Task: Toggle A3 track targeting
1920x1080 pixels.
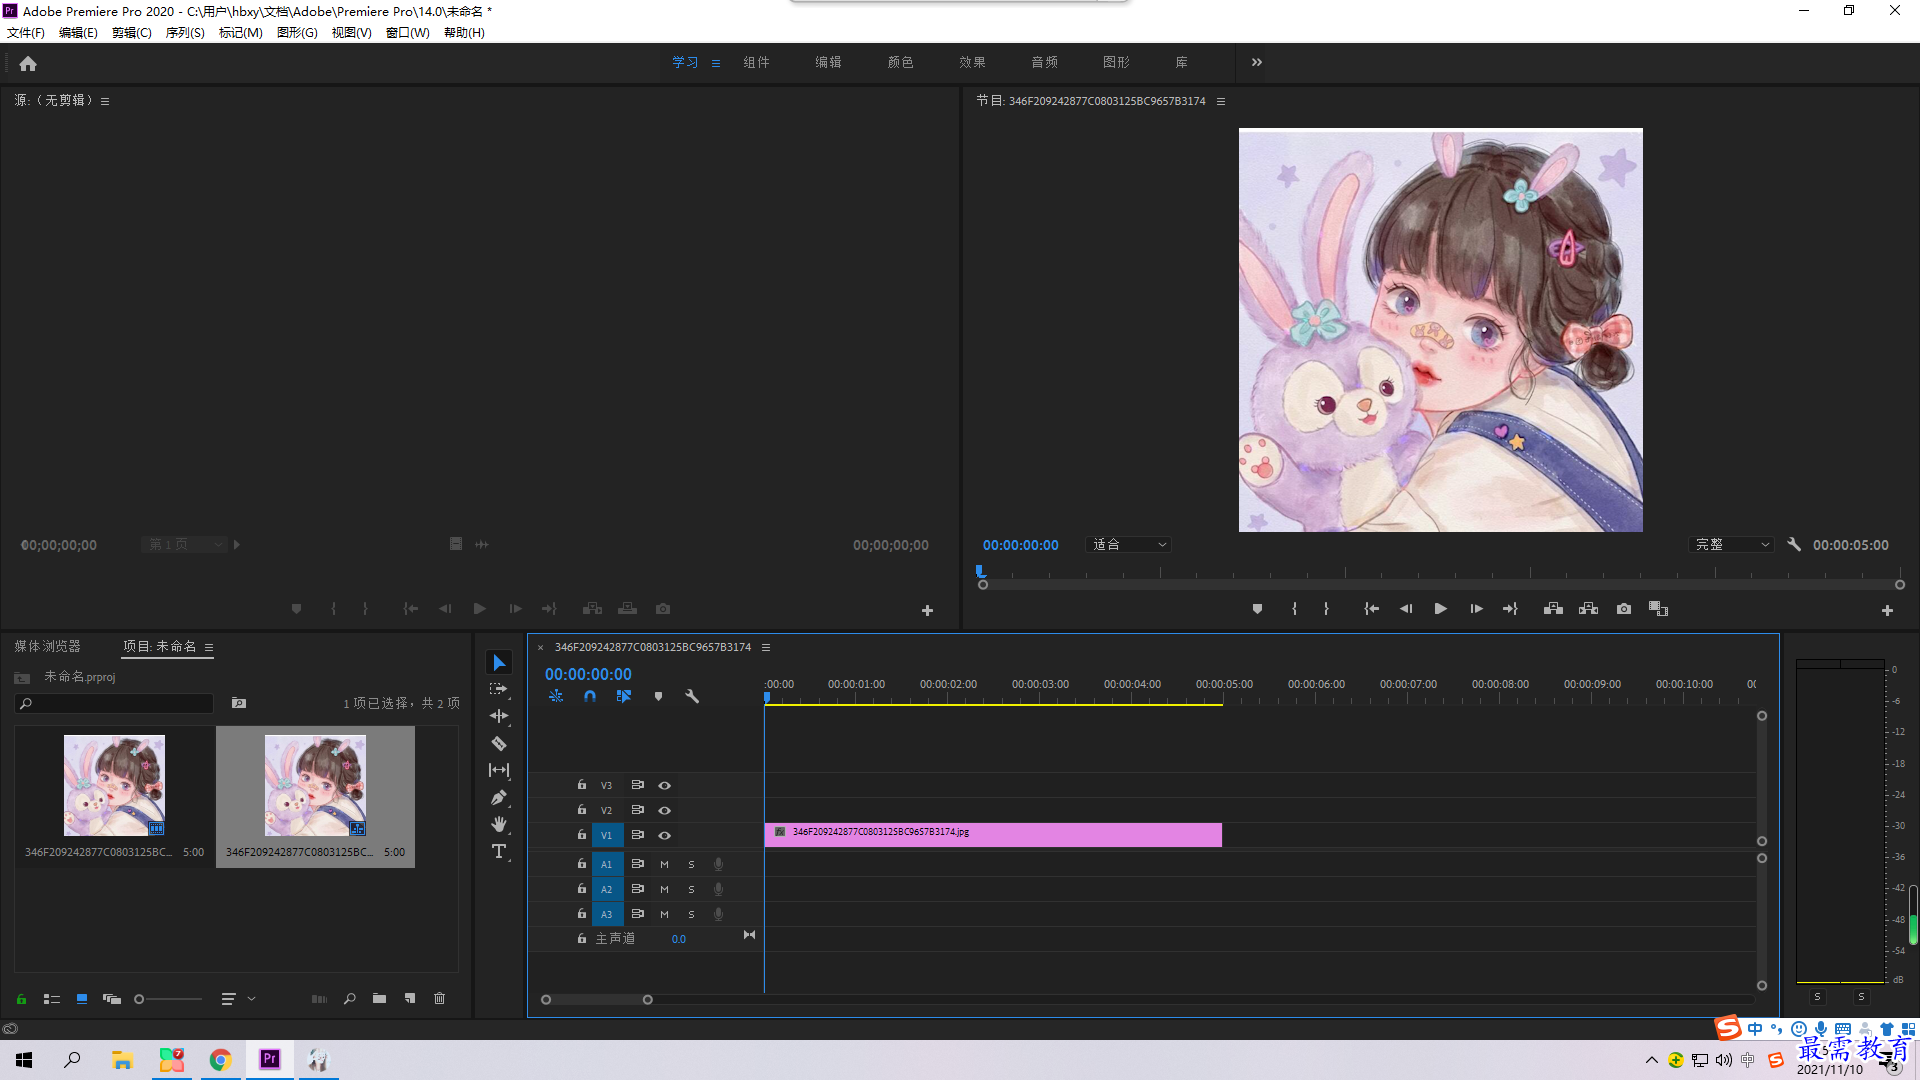Action: tap(606, 914)
